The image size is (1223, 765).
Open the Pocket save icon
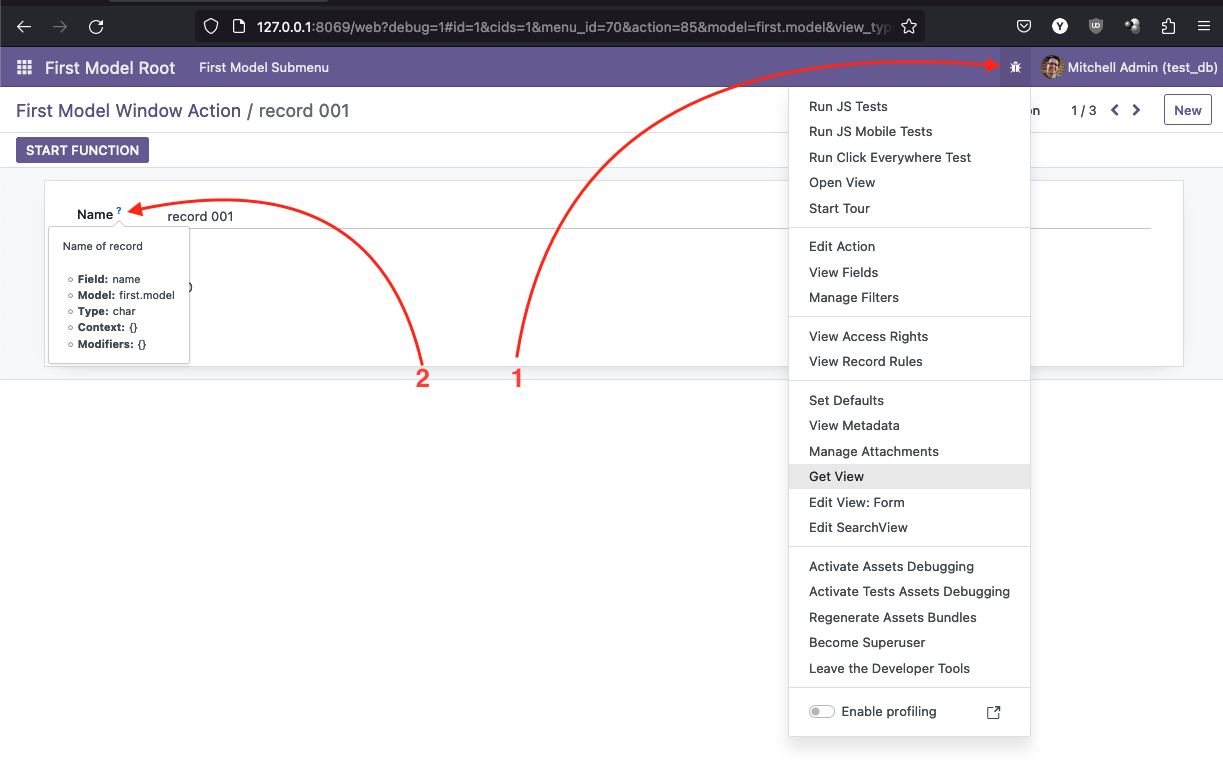click(1024, 27)
